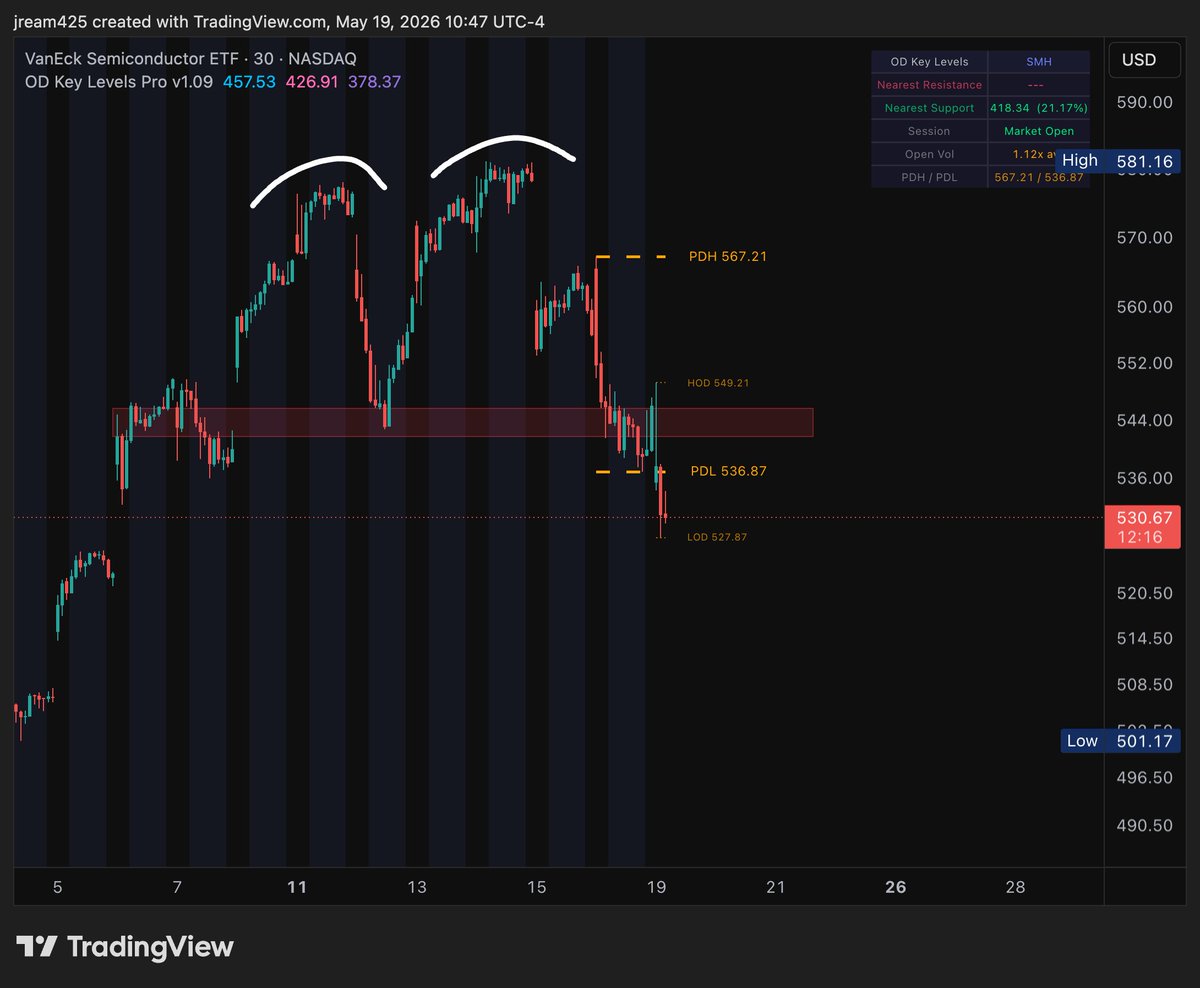Click date 19 on the time axis
Image resolution: width=1200 pixels, height=988 pixels.
pyautogui.click(x=657, y=887)
